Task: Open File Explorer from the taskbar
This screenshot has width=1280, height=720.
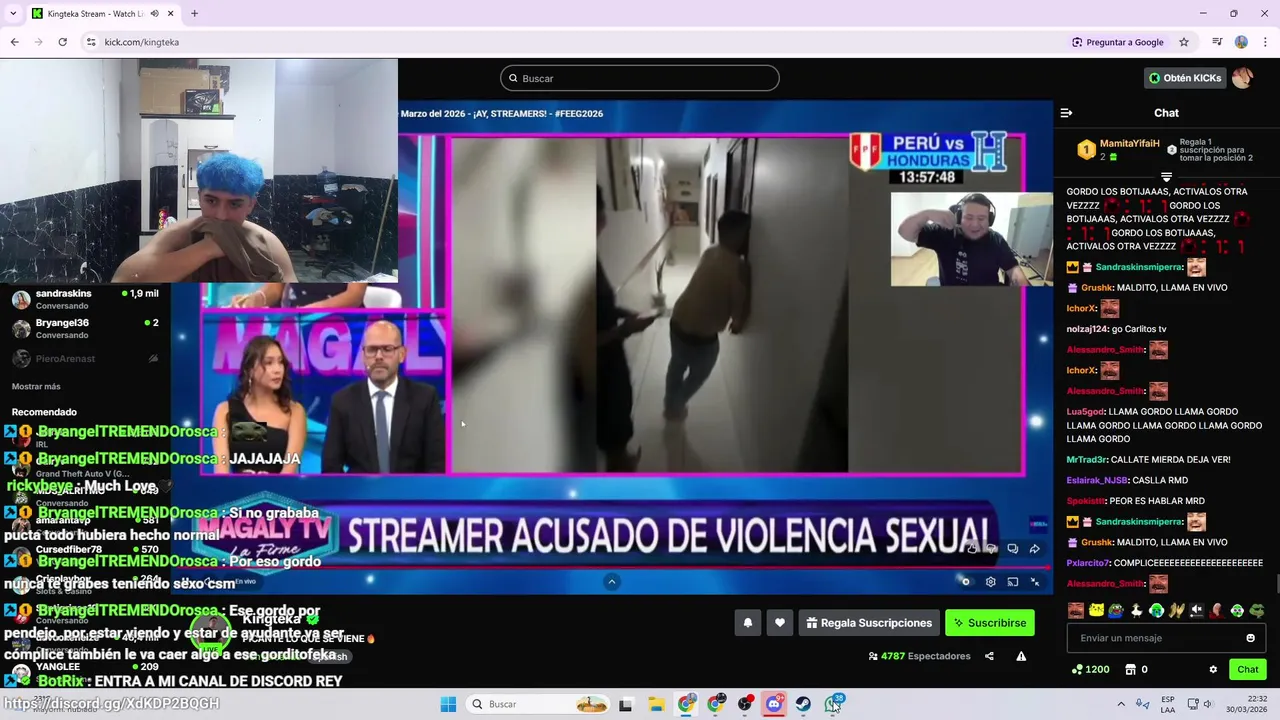Action: click(x=656, y=704)
